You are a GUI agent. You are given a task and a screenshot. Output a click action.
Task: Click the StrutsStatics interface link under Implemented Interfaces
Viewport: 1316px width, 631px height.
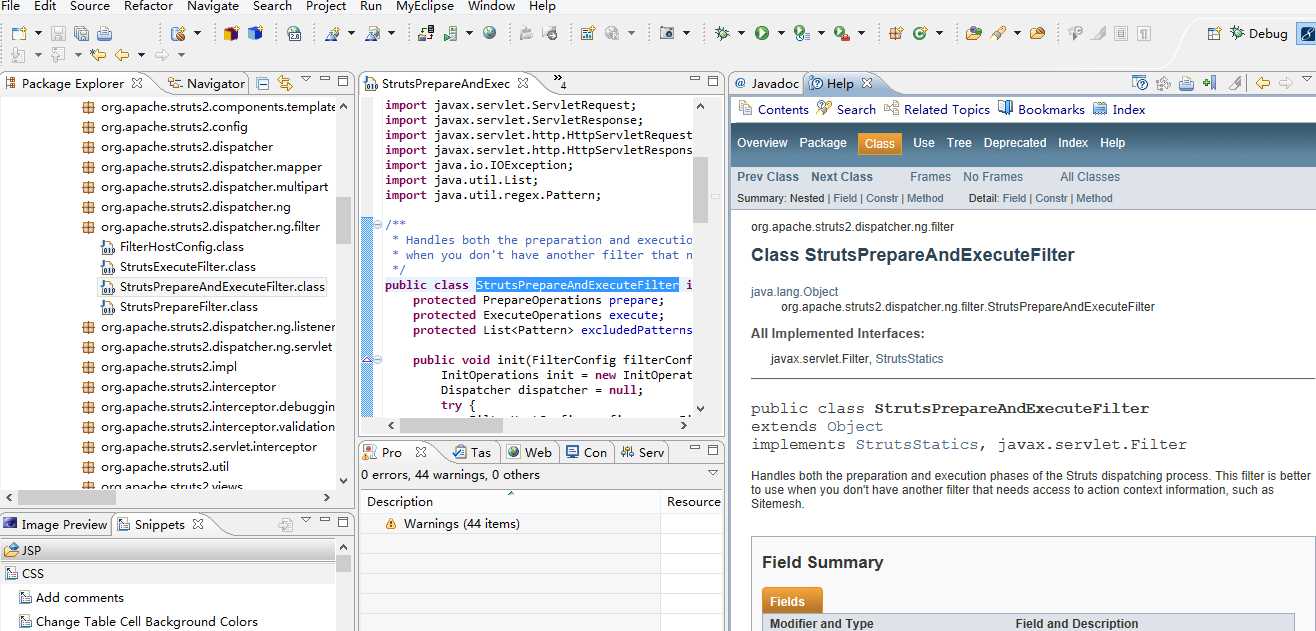(909, 359)
